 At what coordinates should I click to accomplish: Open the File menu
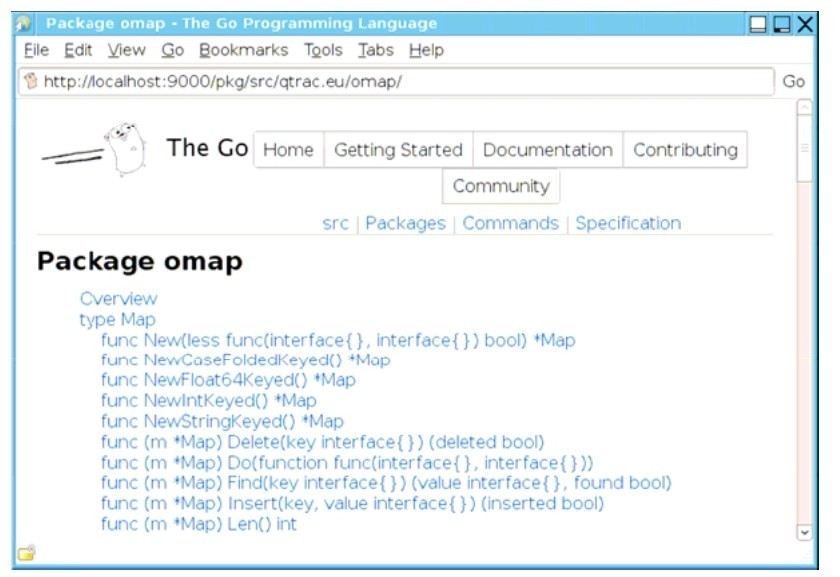pyautogui.click(x=36, y=50)
